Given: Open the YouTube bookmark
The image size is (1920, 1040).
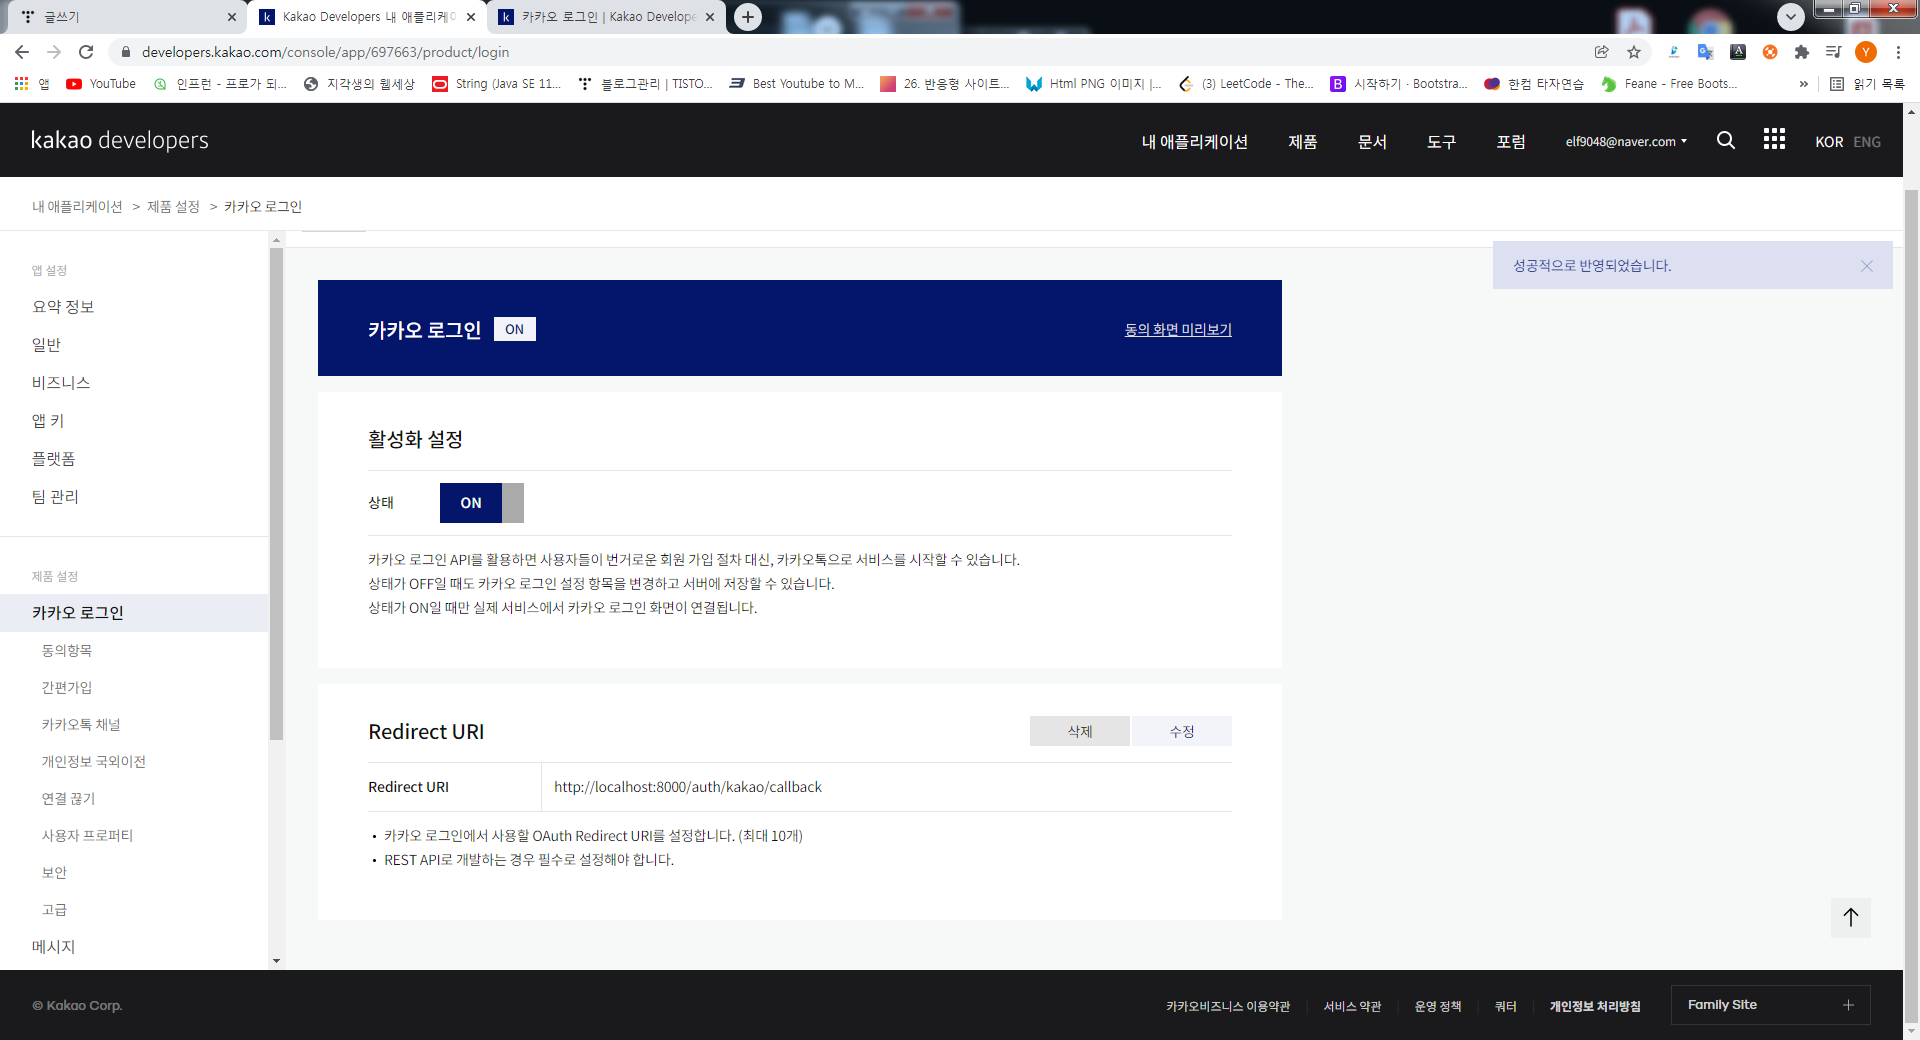Looking at the screenshot, I should [101, 84].
